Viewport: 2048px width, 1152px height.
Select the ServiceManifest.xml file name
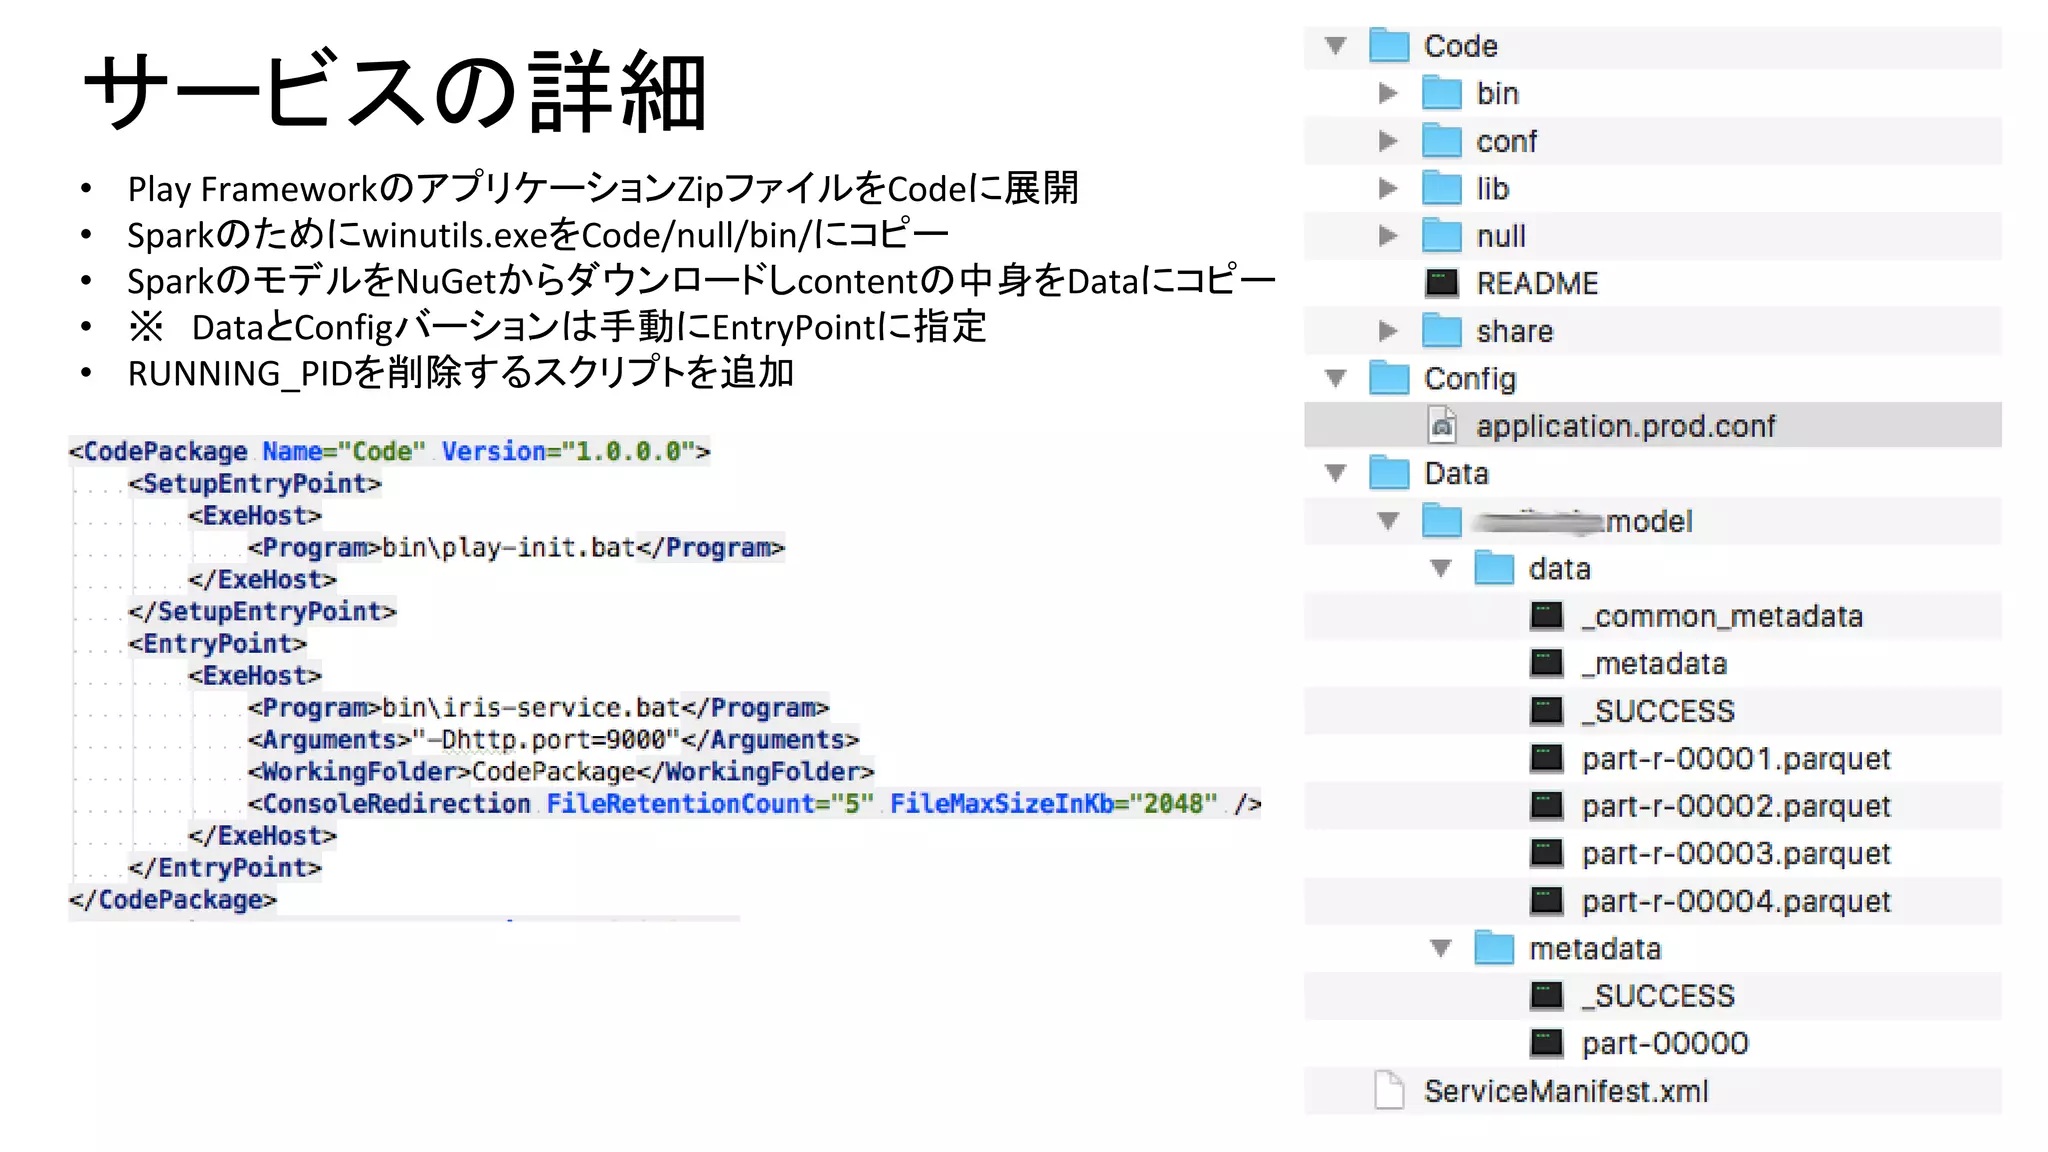[1566, 1091]
